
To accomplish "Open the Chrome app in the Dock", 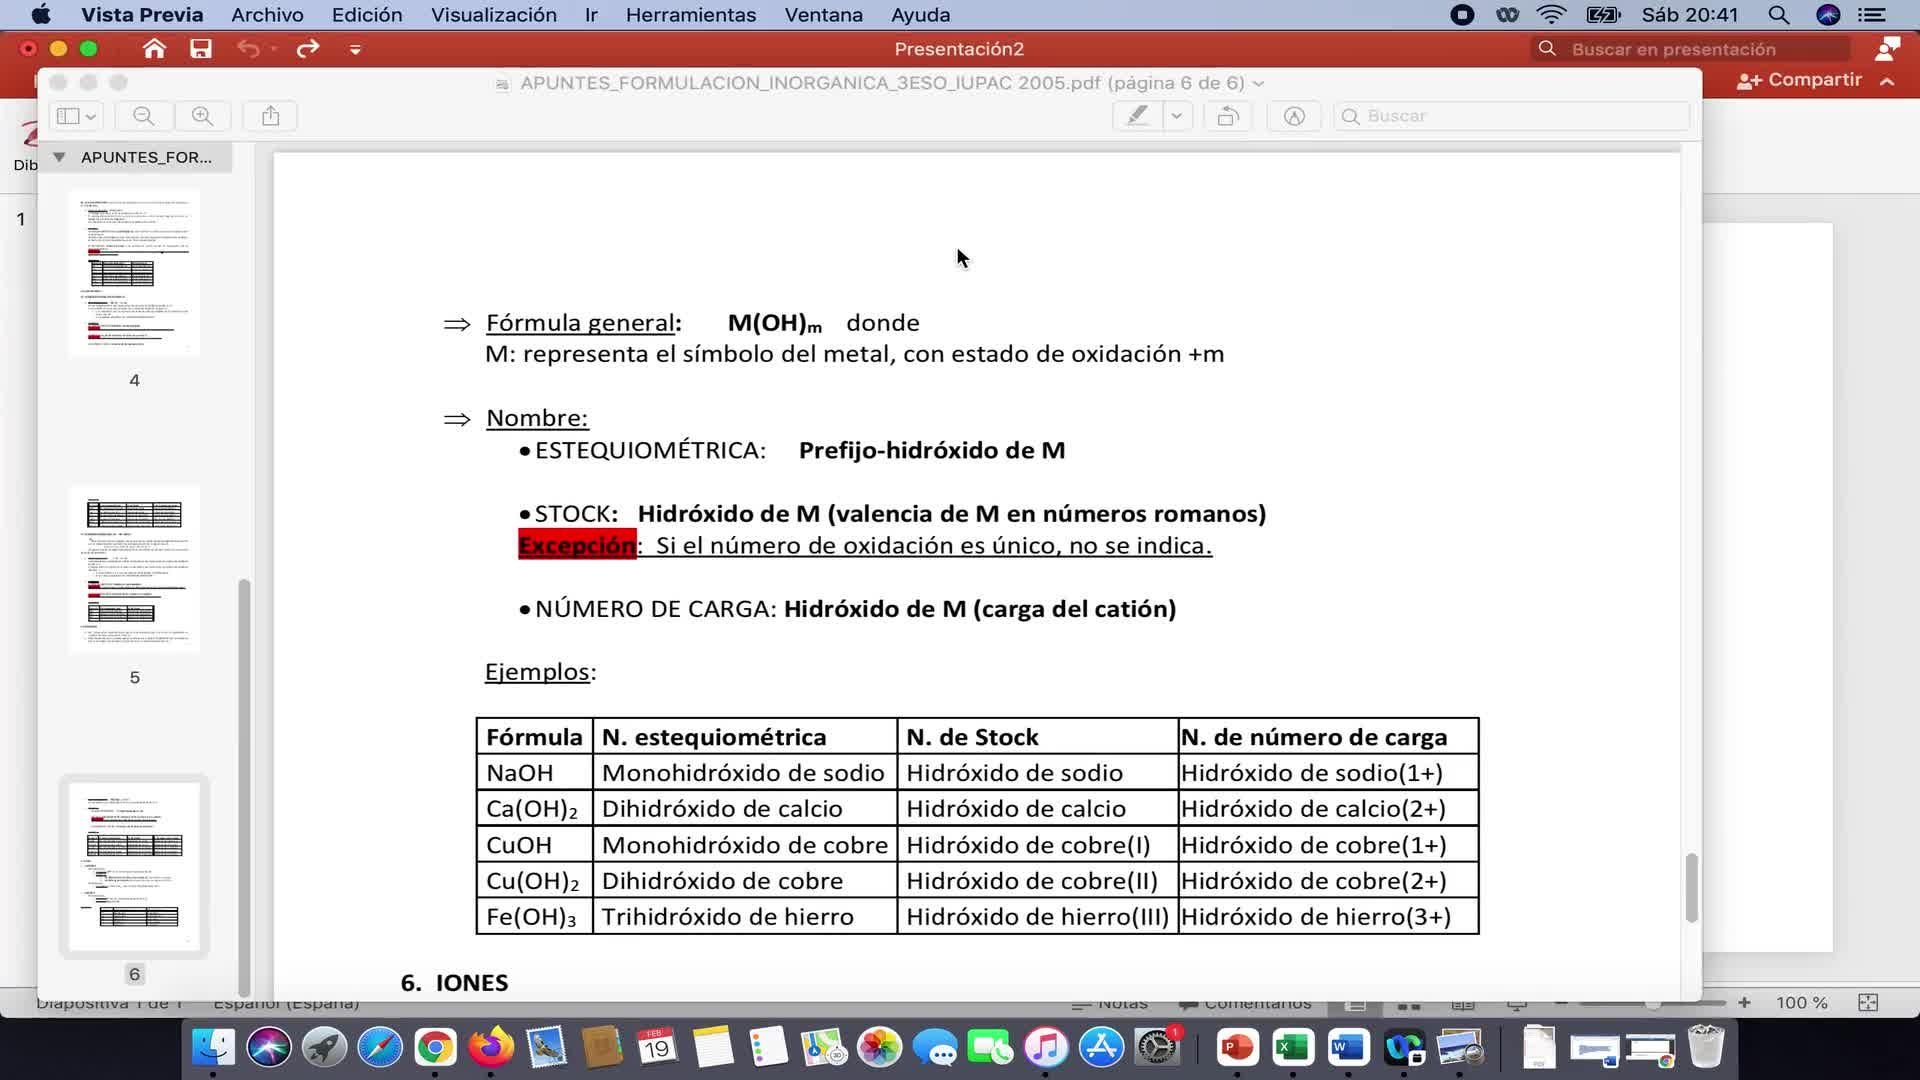I will tap(435, 1047).
